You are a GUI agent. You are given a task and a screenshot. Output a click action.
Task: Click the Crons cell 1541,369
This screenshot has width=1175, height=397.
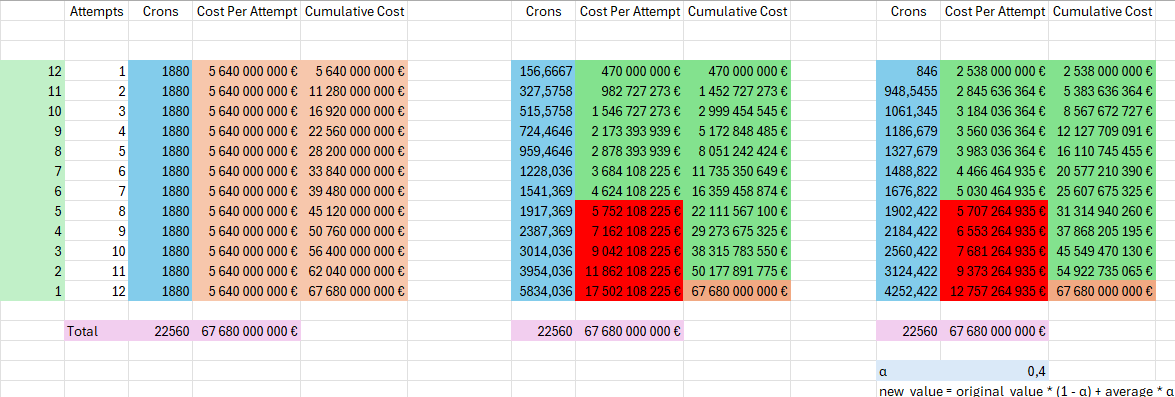(x=543, y=191)
